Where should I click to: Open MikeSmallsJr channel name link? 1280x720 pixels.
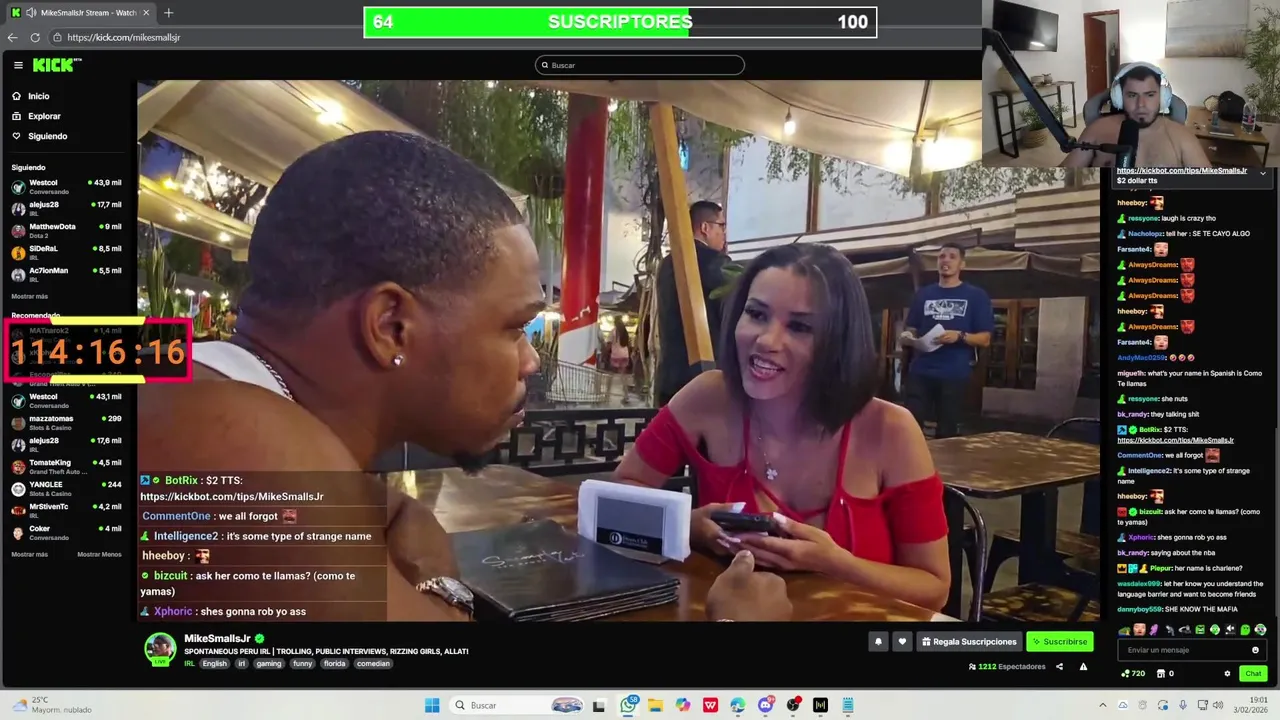tap(217, 638)
